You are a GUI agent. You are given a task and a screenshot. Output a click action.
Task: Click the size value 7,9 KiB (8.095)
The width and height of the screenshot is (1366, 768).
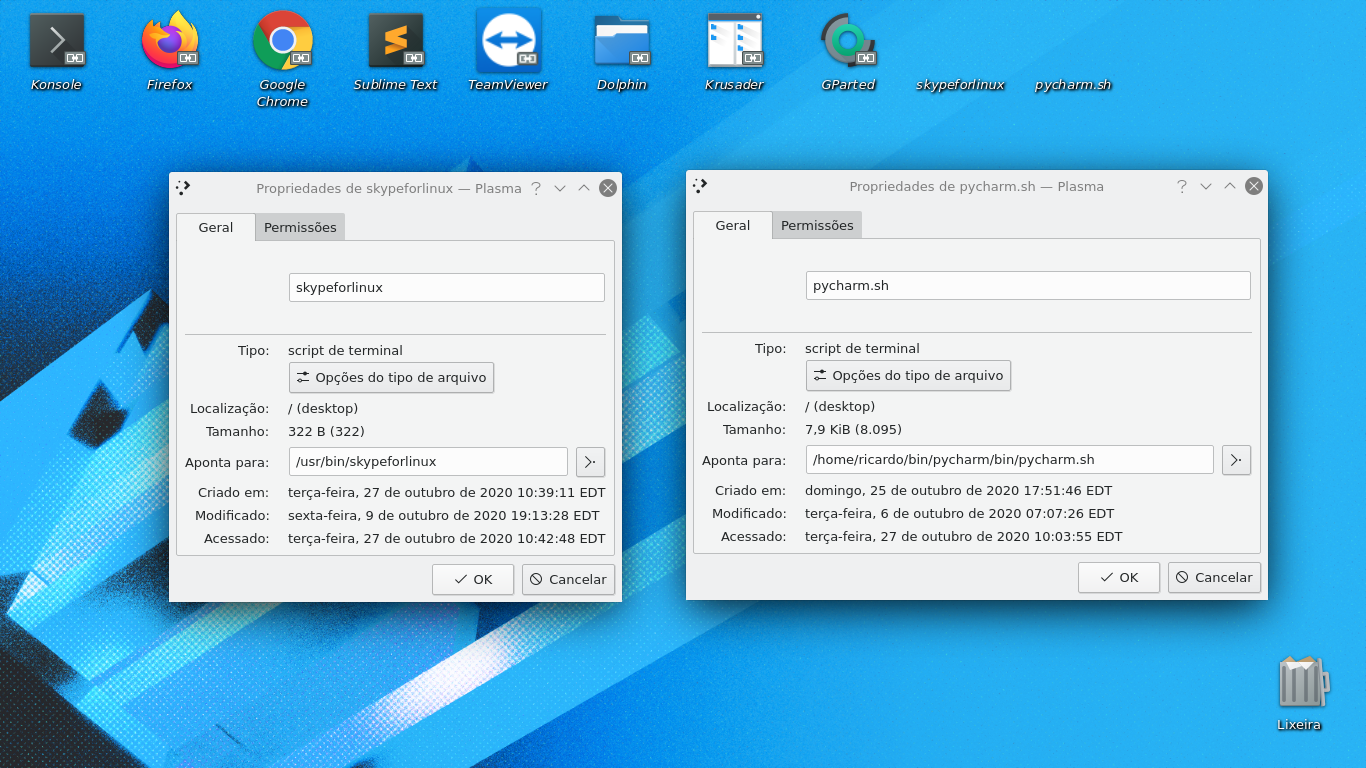pos(853,430)
